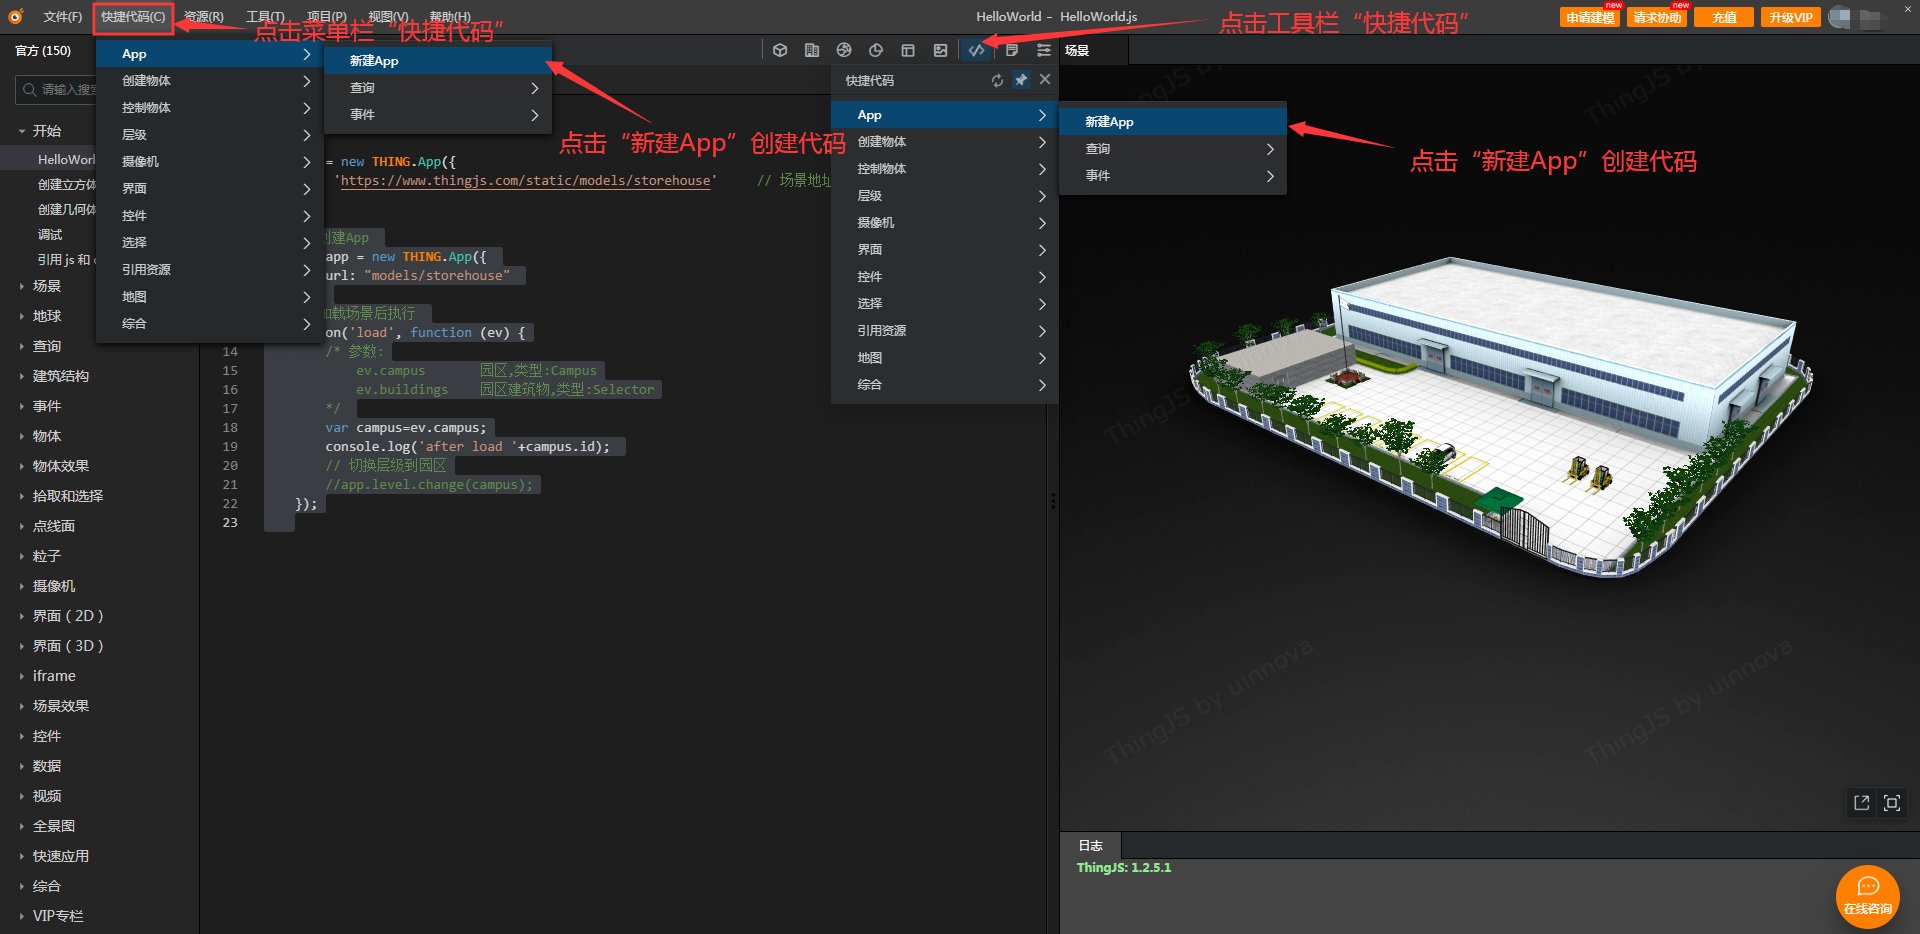Click the clock/time toolbar icon
Image resolution: width=1920 pixels, height=934 pixels.
point(875,50)
